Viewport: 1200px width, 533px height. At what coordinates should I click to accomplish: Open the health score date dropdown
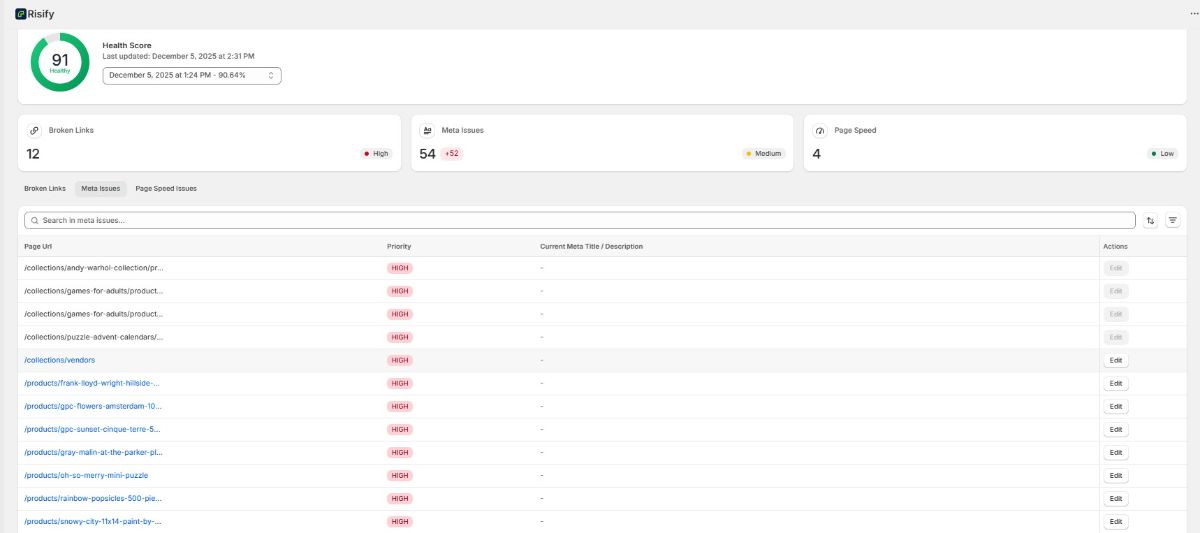[x=192, y=76]
